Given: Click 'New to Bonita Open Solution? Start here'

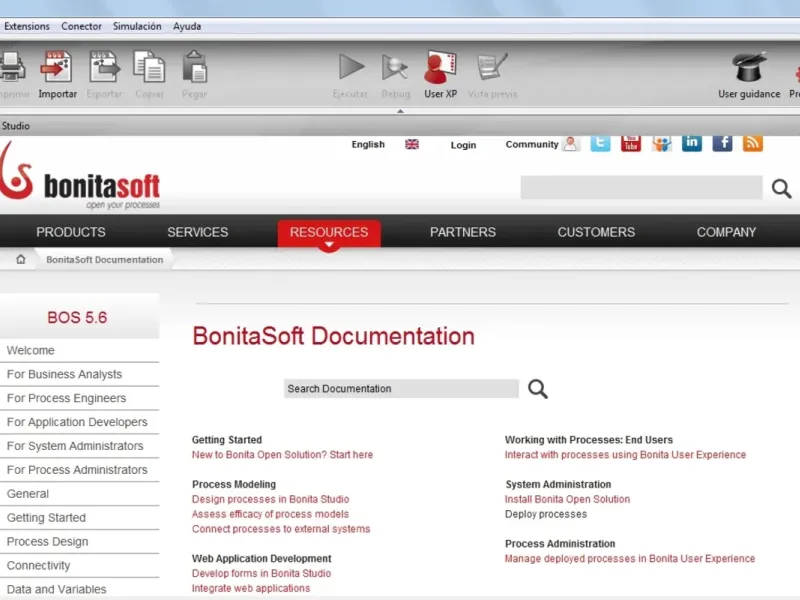Looking at the screenshot, I should point(282,455).
